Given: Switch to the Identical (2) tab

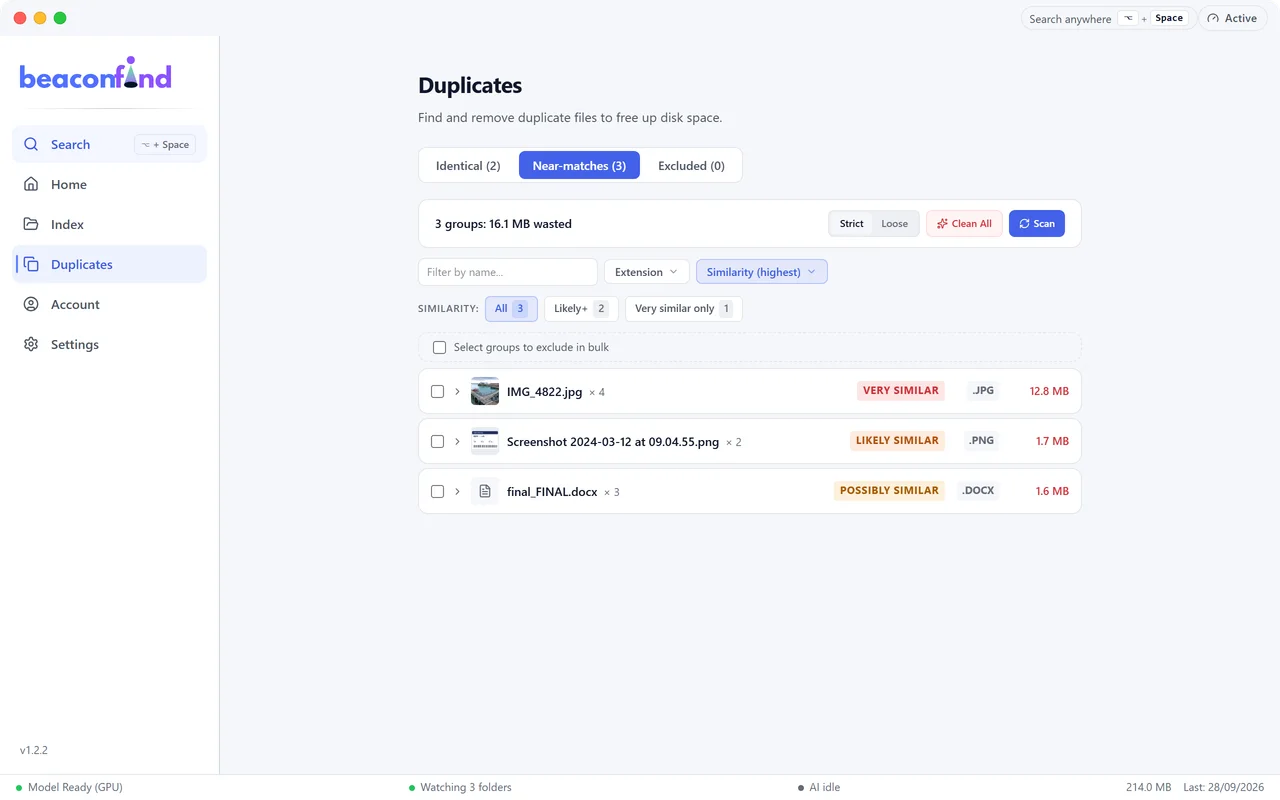Looking at the screenshot, I should [x=468, y=166].
